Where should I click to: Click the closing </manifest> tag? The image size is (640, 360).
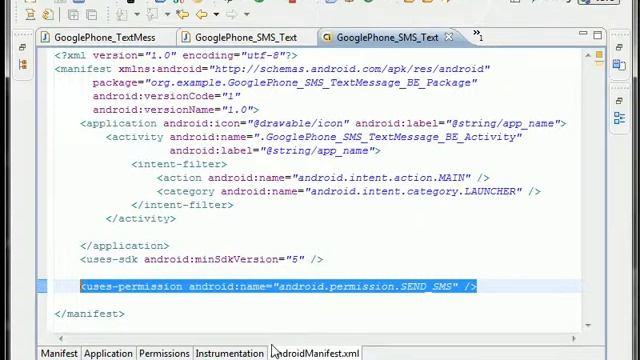(x=89, y=314)
